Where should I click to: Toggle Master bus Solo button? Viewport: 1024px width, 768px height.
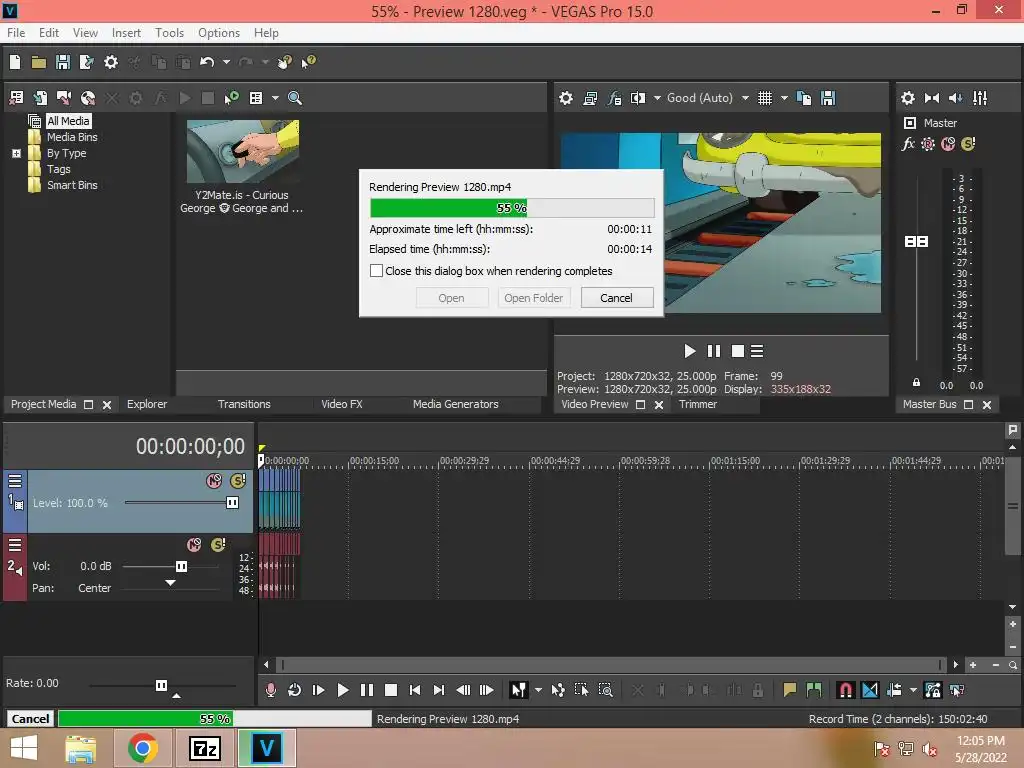(968, 144)
